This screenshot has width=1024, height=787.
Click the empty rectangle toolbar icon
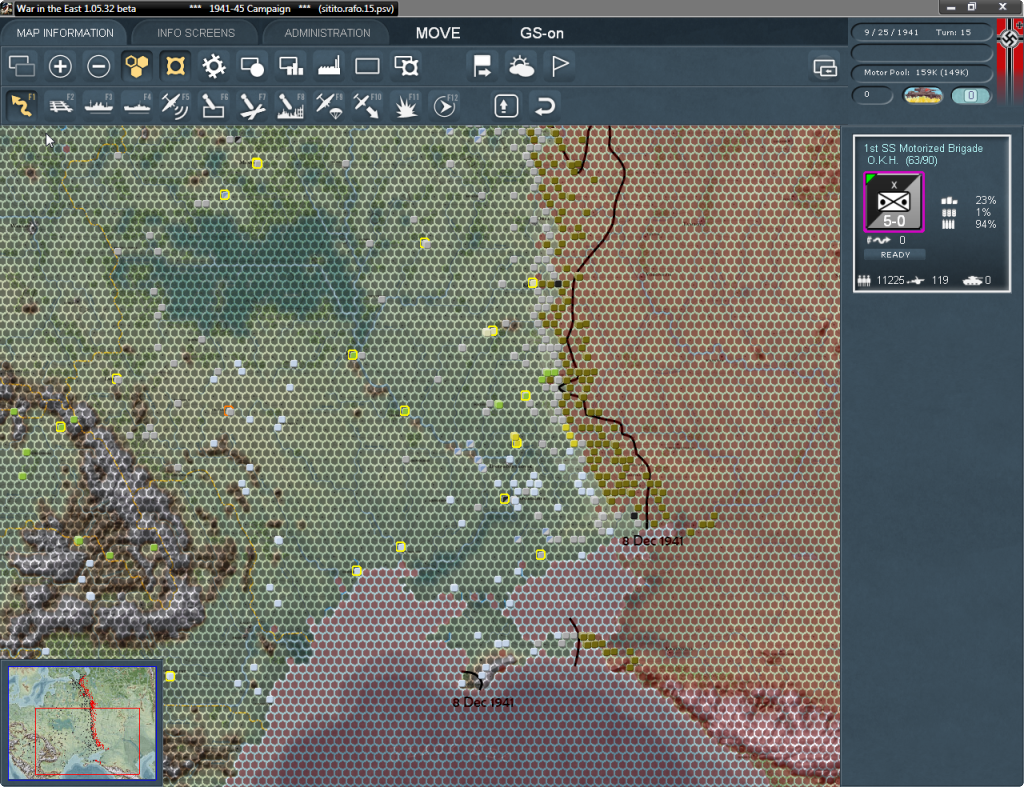coord(367,66)
